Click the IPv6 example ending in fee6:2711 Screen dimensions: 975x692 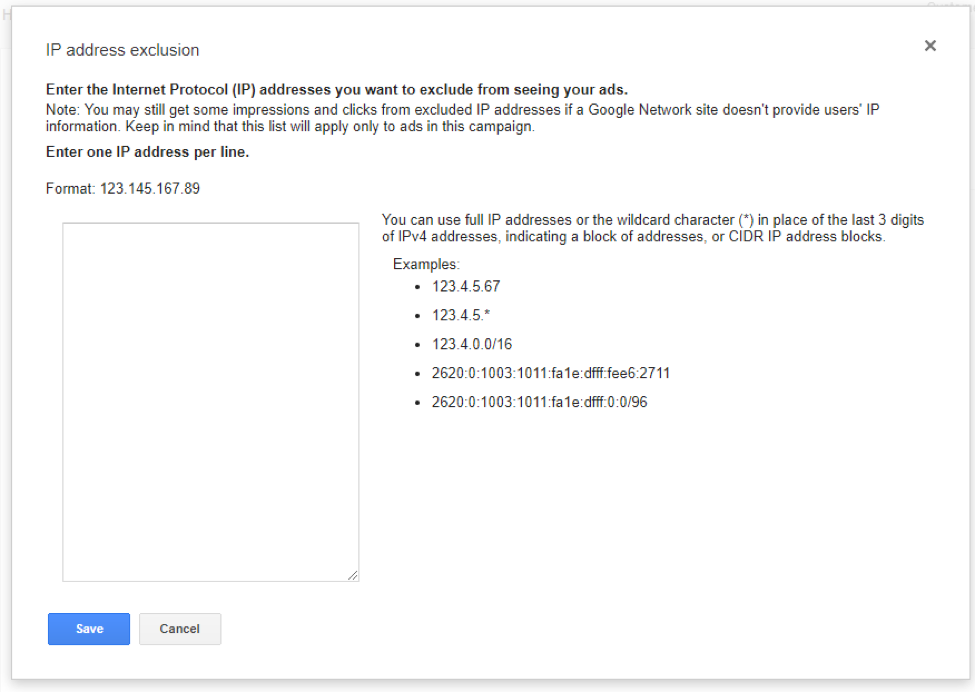(551, 373)
